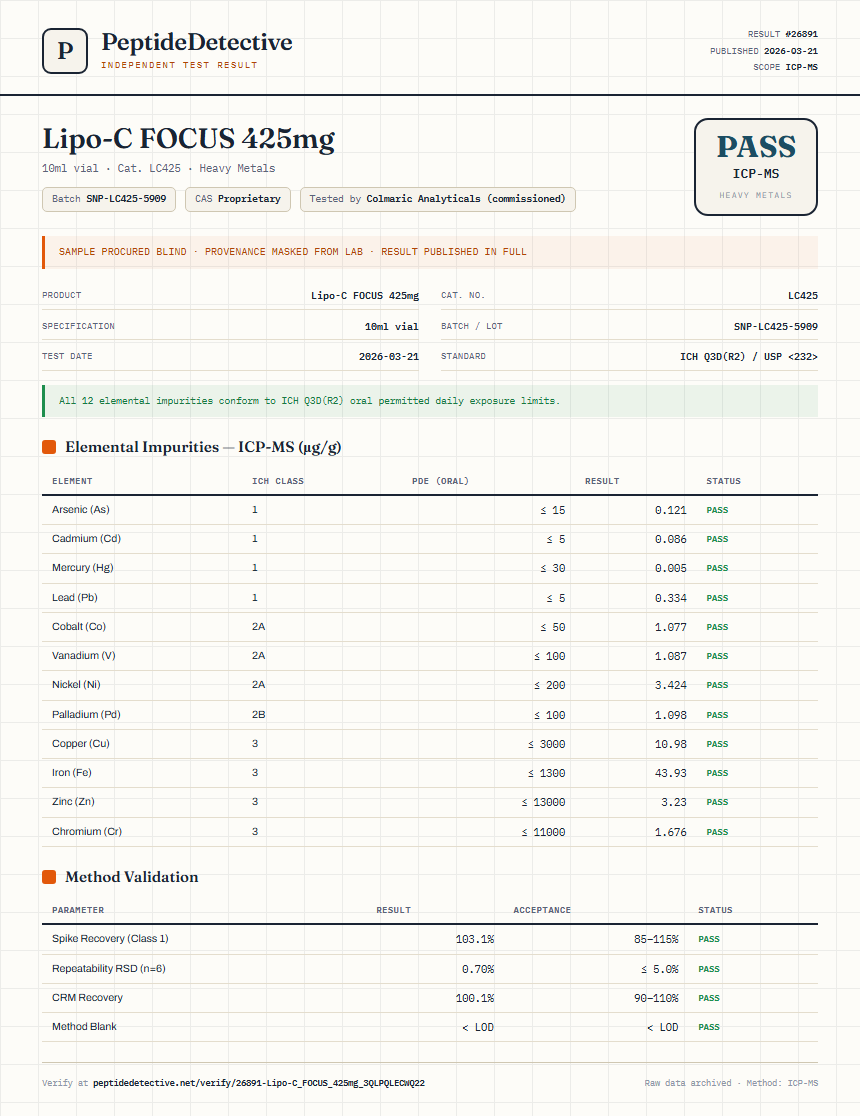The image size is (860, 1116).
Task: Click BATCH / LOT value SNP-LC425-5909
Action: pyautogui.click(x=776, y=327)
